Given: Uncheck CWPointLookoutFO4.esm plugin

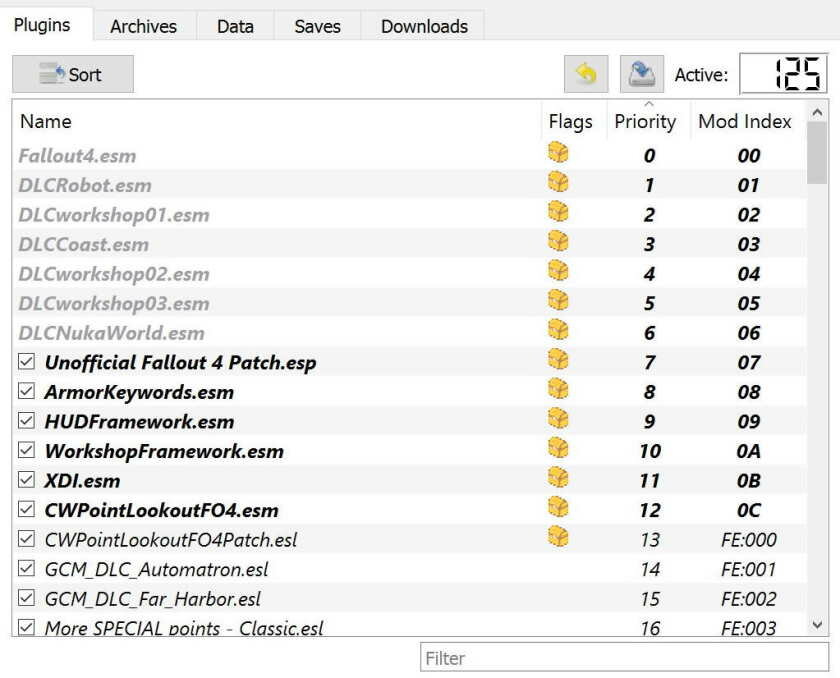Looking at the screenshot, I should [x=26, y=509].
